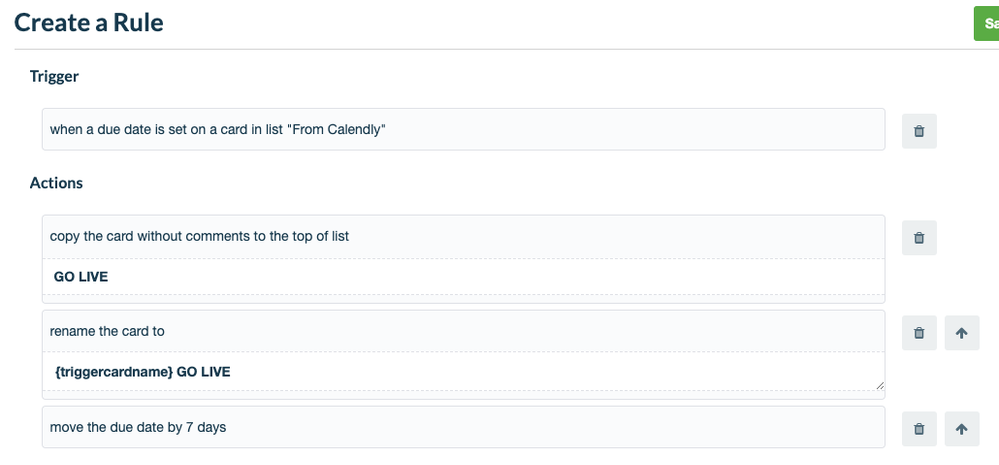Click the 'Create a Rule' page heading
Screen dimensions: 999x465
point(89,22)
